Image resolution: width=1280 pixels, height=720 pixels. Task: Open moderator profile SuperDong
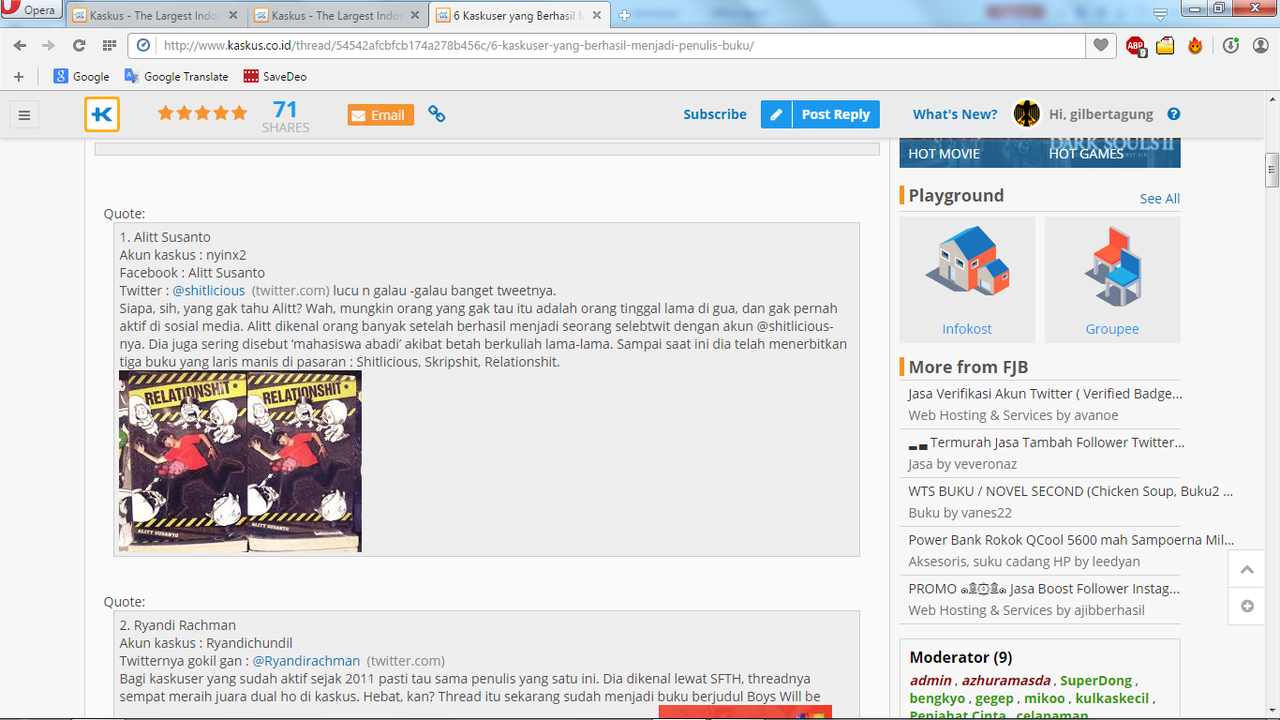pos(1096,680)
